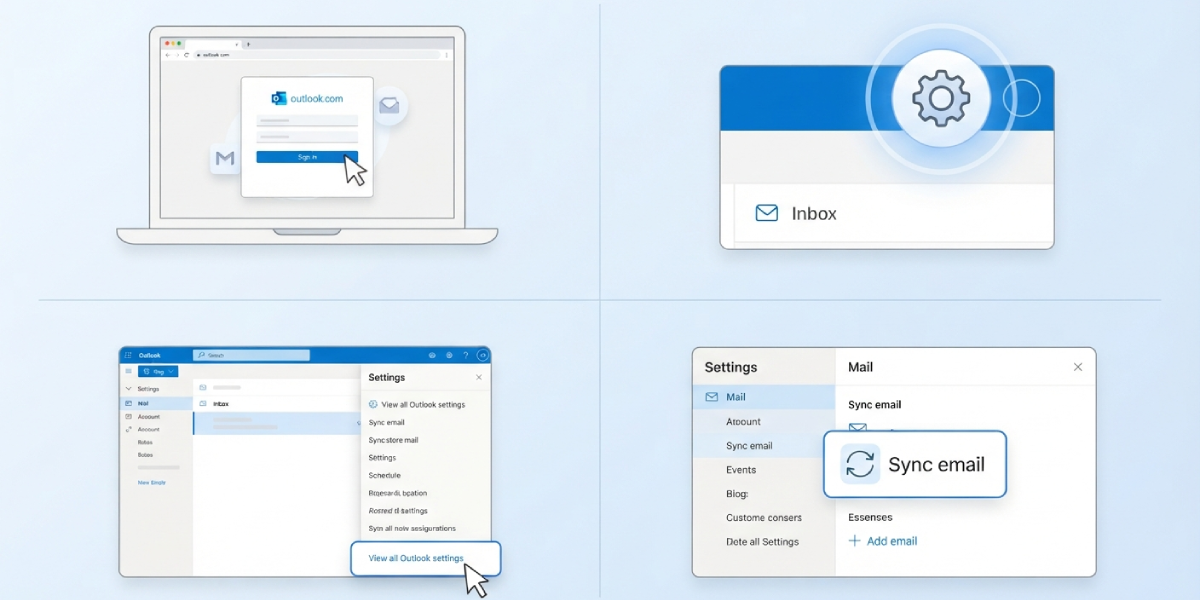Open help via the question mark icon
This screenshot has height=600, width=1200.
[x=466, y=355]
